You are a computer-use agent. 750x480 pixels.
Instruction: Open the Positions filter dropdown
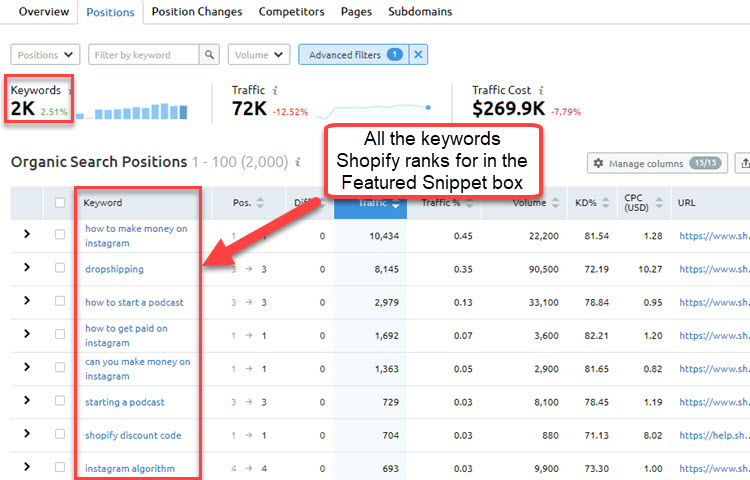pyautogui.click(x=45, y=55)
